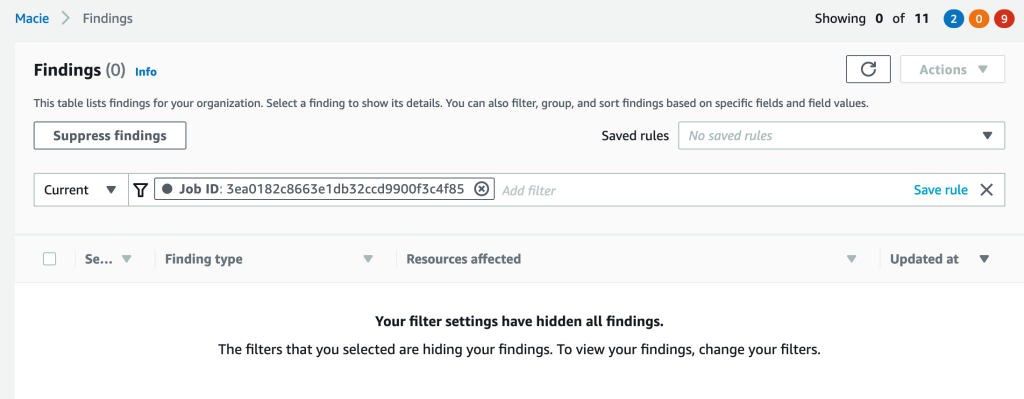This screenshot has width=1024, height=399.
Task: Click the Finding type column header
Action: click(204, 259)
